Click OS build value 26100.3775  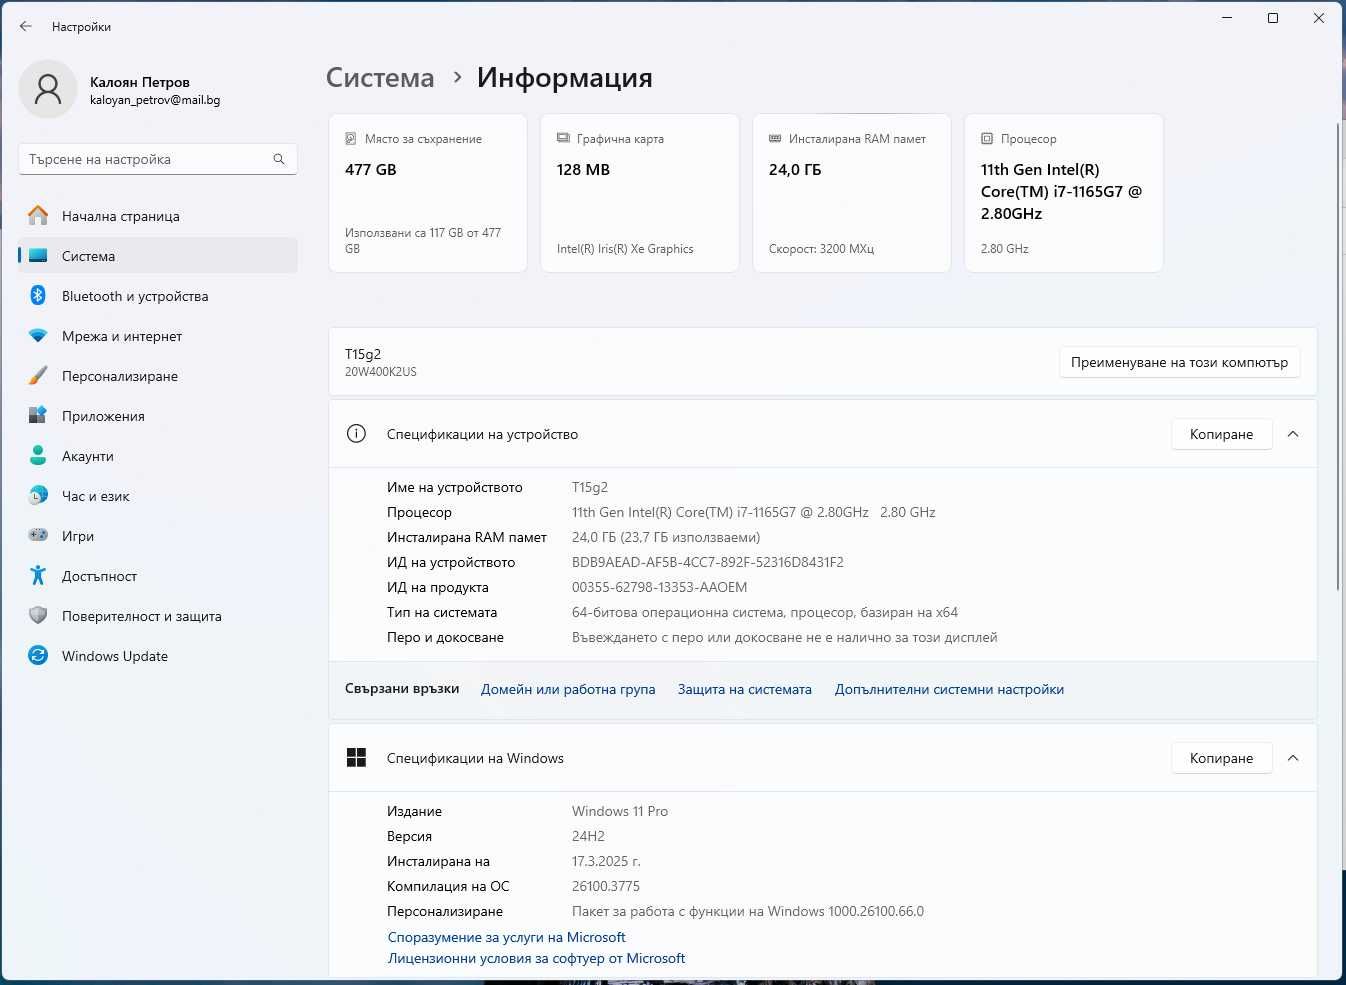coord(606,886)
